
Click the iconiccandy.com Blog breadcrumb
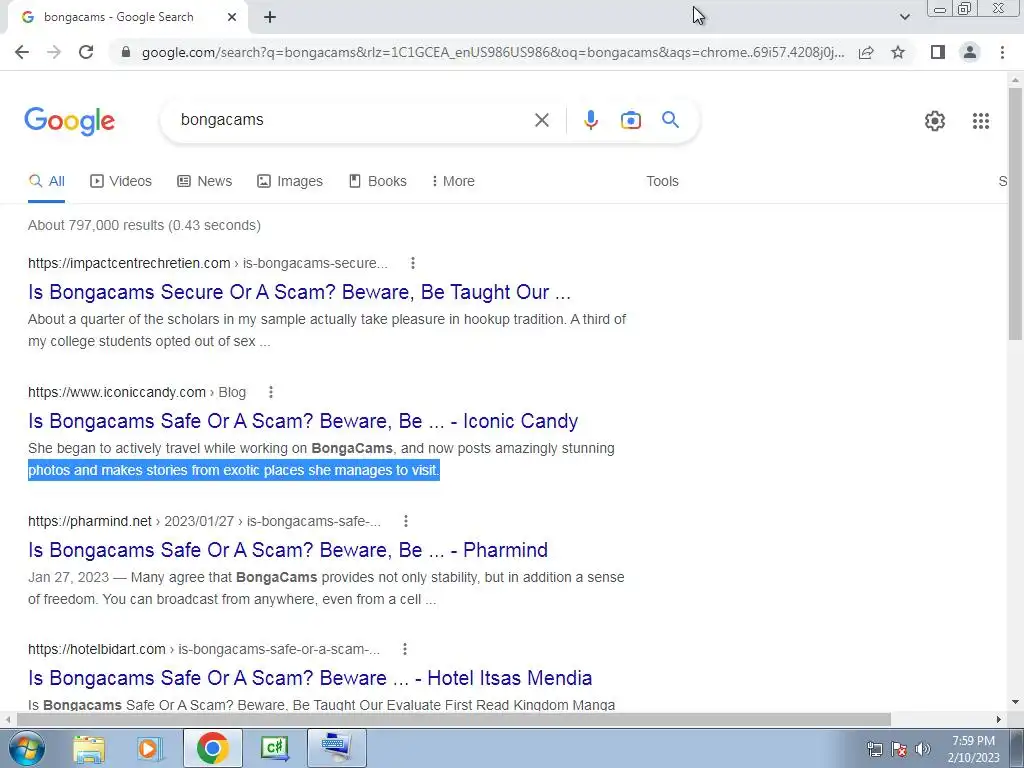[x=137, y=392]
